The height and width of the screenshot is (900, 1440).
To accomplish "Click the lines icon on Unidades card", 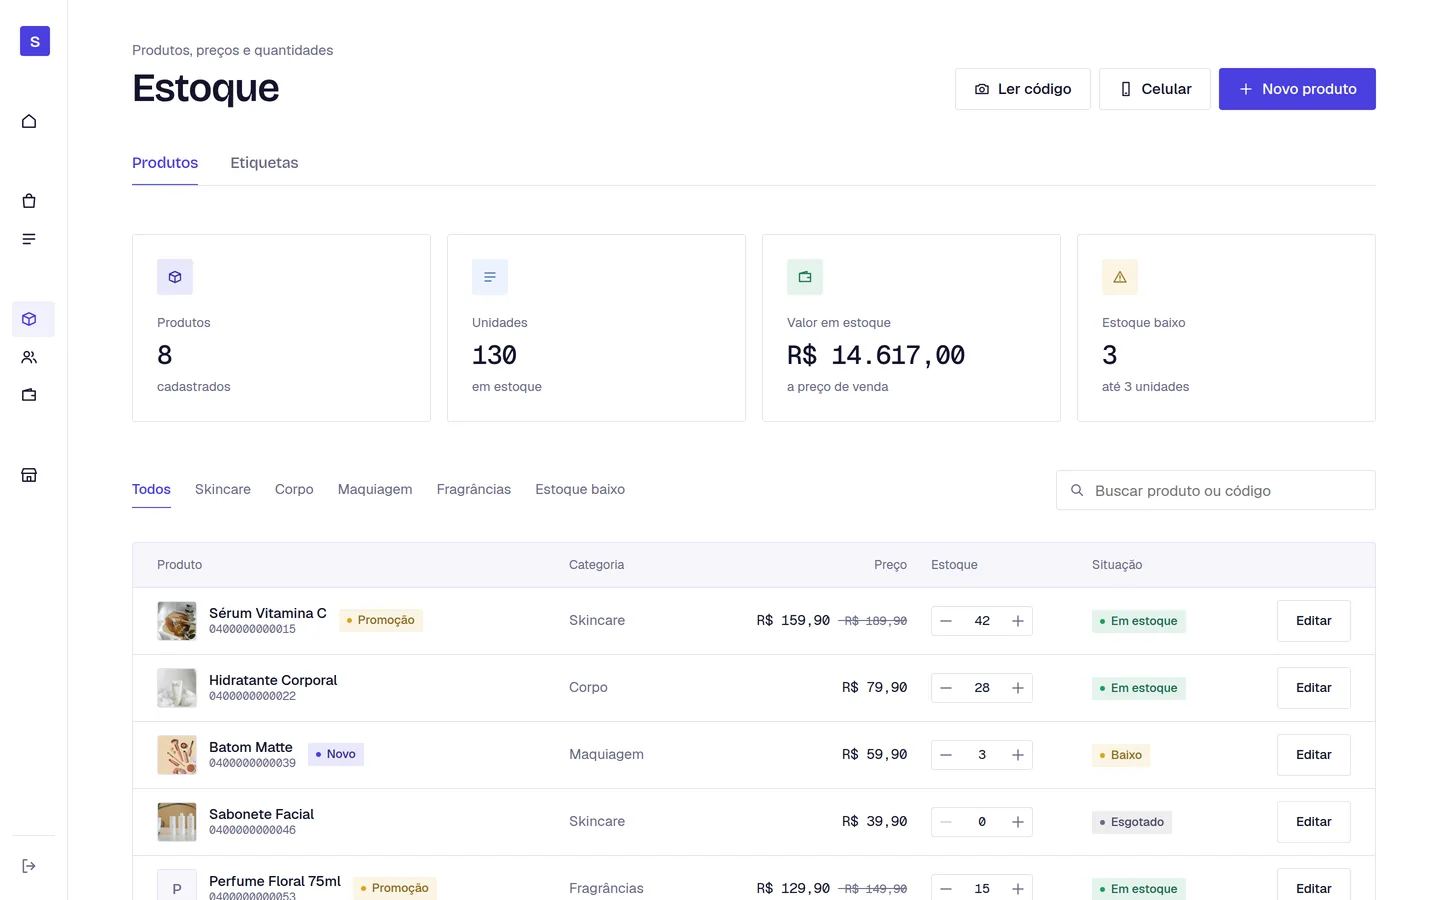I will (490, 277).
